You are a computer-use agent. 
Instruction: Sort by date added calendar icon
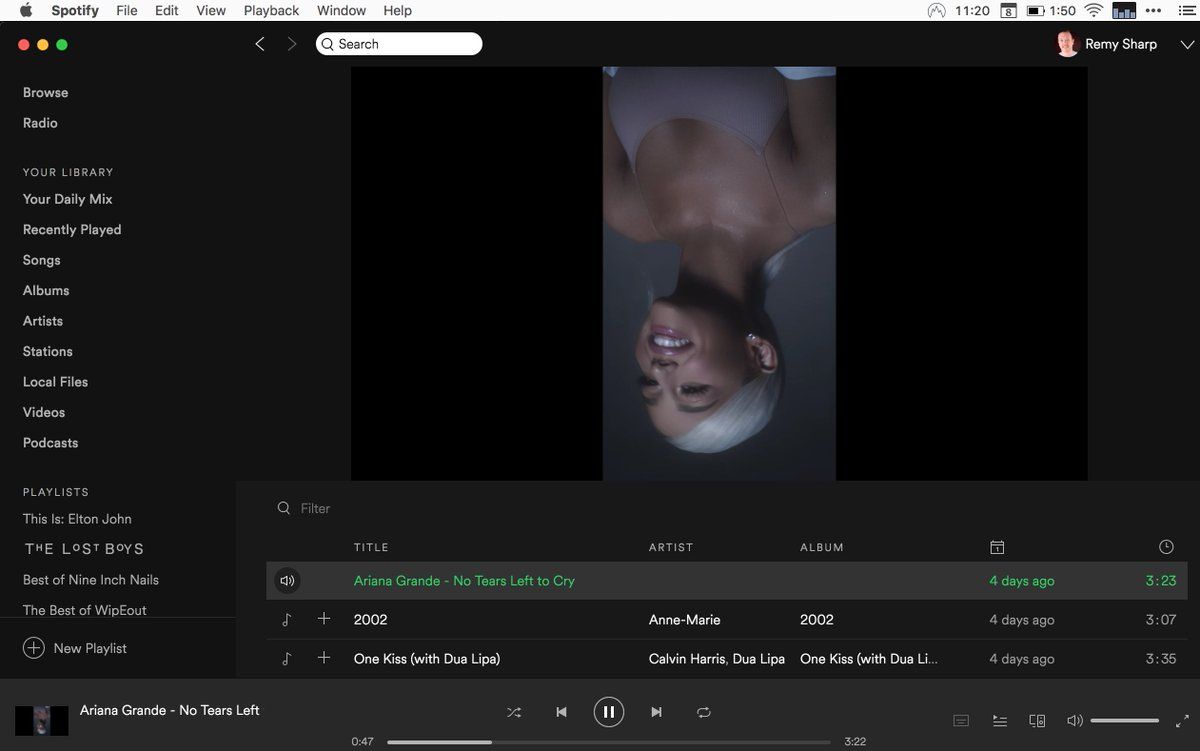coord(997,547)
